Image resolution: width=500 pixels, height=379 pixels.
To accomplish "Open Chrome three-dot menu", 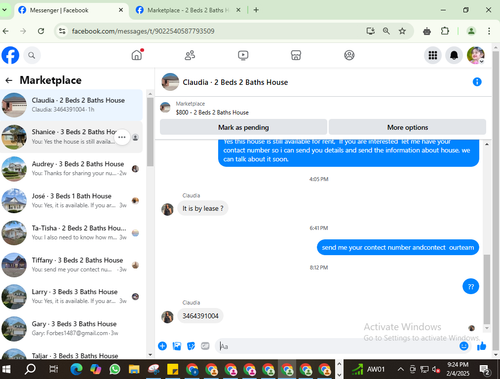I will pos(489,31).
